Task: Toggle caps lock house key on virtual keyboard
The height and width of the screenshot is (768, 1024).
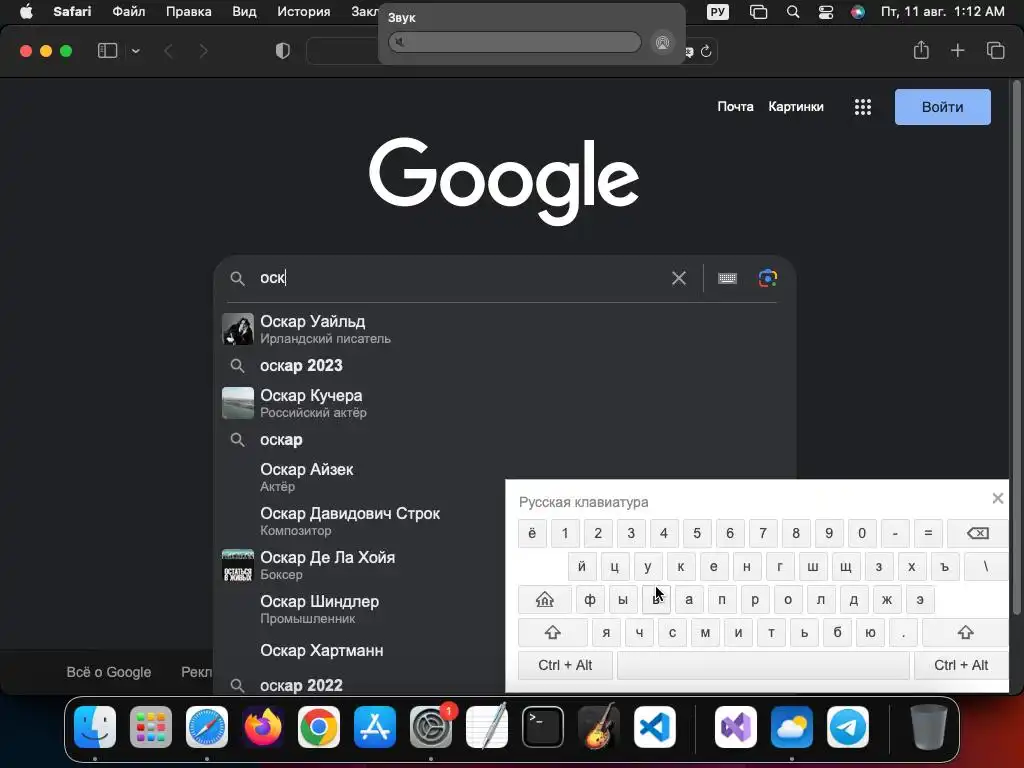Action: pos(545,600)
